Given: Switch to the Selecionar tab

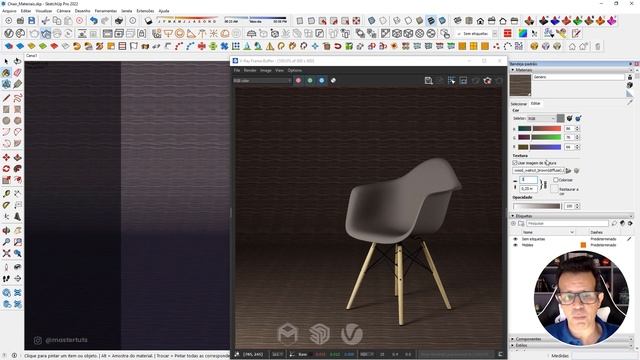Looking at the screenshot, I should [519, 104].
